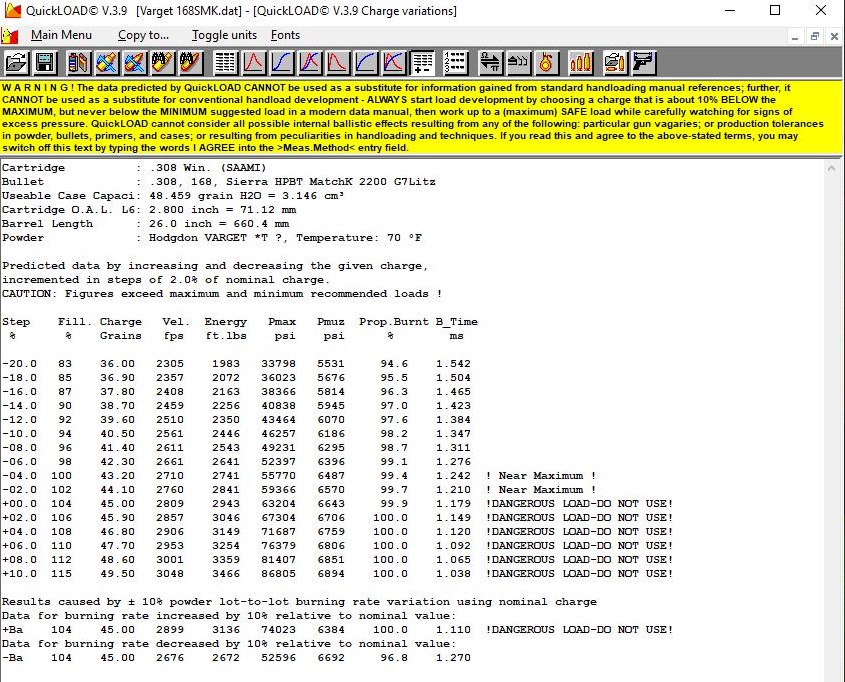Click the yellow WARNING text banner
Image resolution: width=845 pixels, height=682 pixels.
pyautogui.click(x=422, y=117)
